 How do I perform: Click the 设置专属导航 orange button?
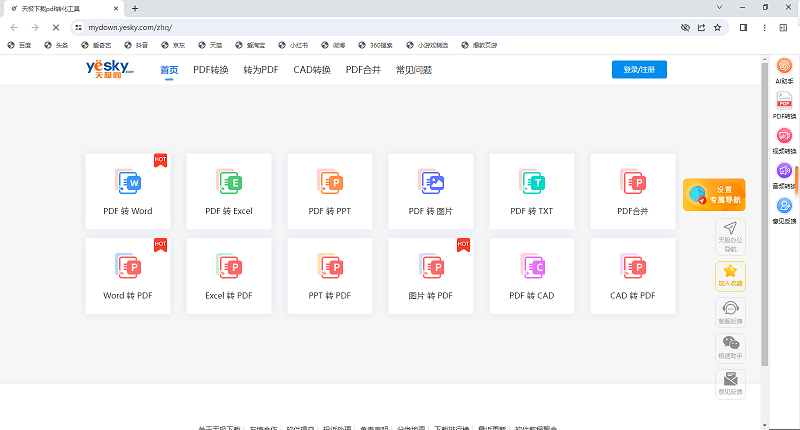pyautogui.click(x=714, y=195)
